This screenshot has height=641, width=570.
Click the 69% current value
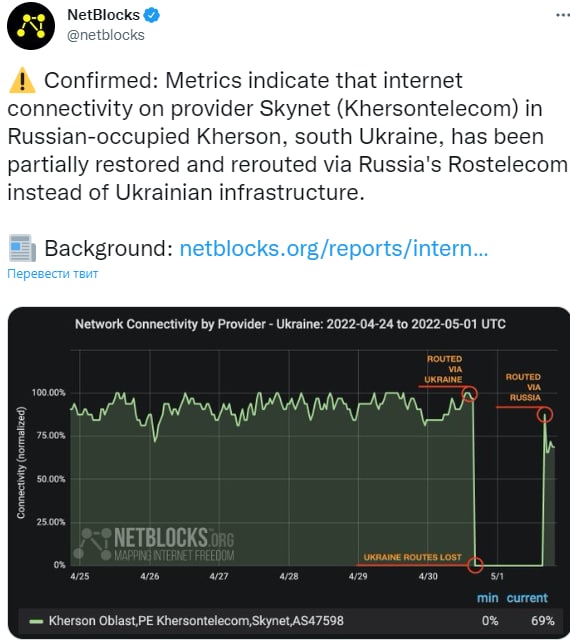click(x=543, y=621)
